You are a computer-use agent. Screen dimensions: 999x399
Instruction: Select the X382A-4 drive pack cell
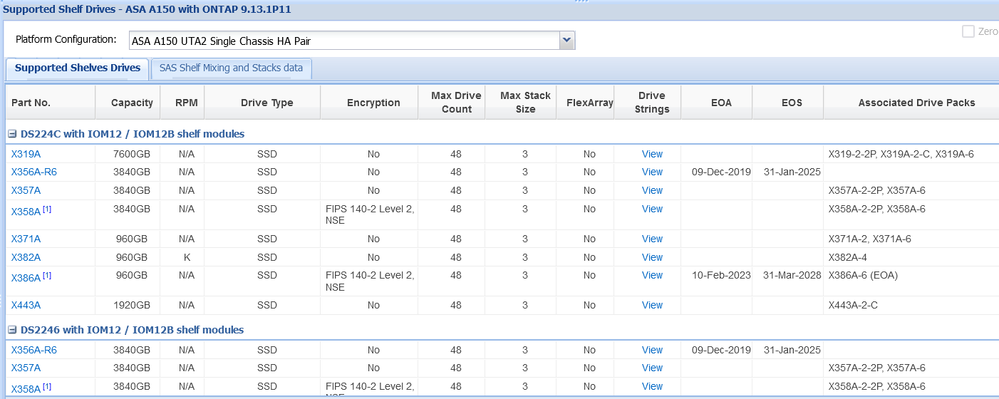(847, 257)
